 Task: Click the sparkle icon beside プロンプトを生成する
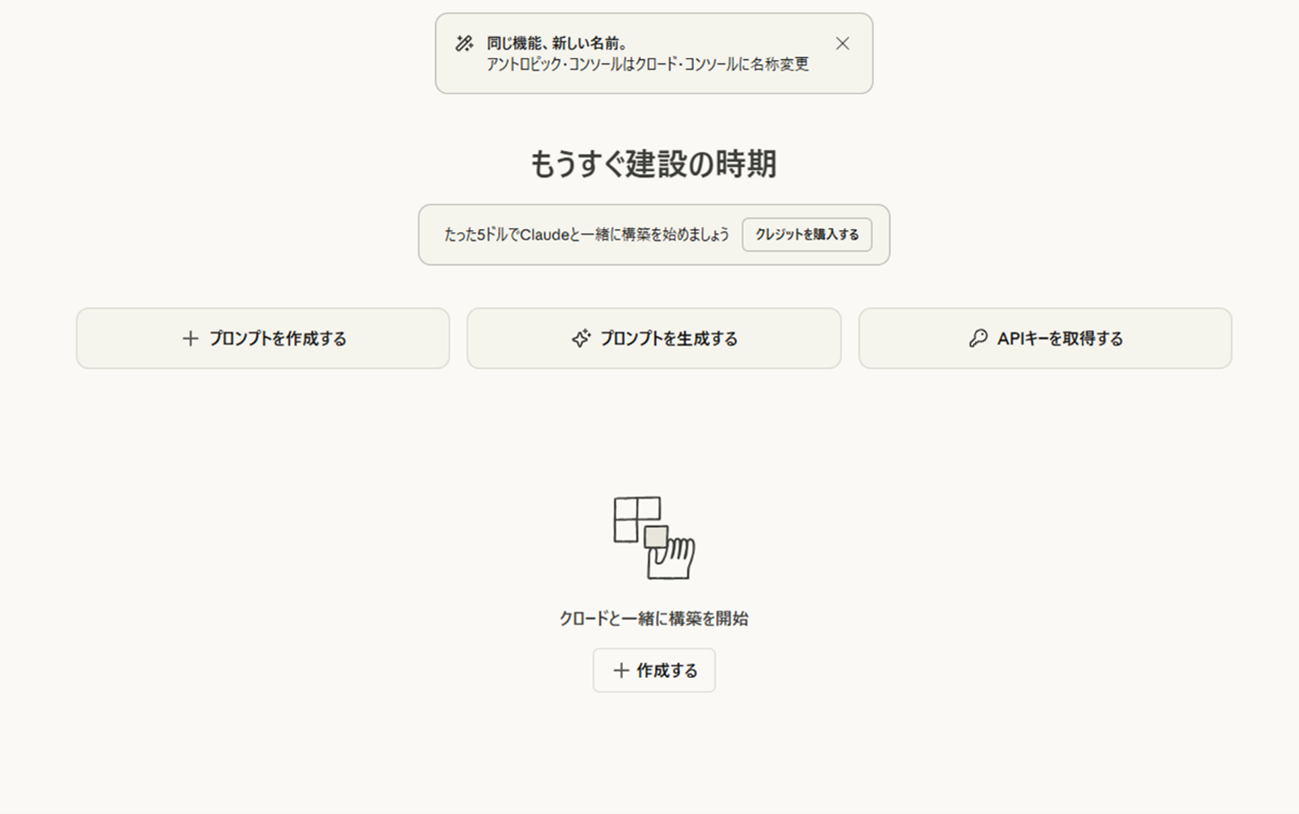[580, 339]
